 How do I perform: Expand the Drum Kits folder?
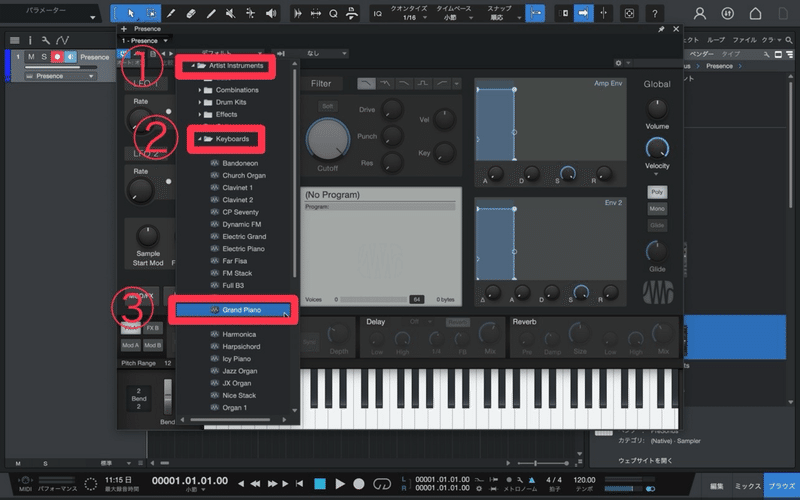200,102
